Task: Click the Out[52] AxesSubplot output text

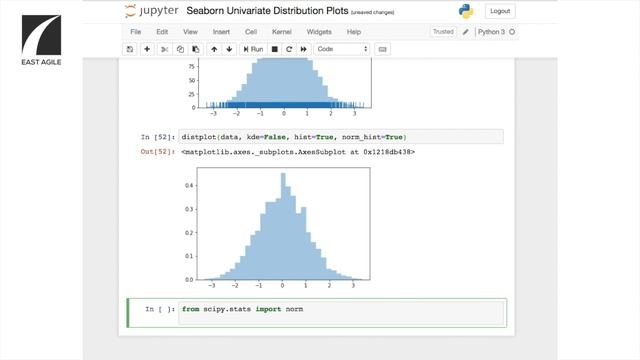Action: pyautogui.click(x=298, y=152)
